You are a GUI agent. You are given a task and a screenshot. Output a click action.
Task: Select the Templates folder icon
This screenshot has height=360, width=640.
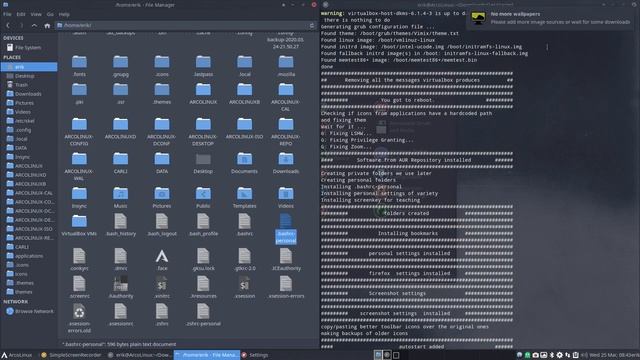point(244,194)
